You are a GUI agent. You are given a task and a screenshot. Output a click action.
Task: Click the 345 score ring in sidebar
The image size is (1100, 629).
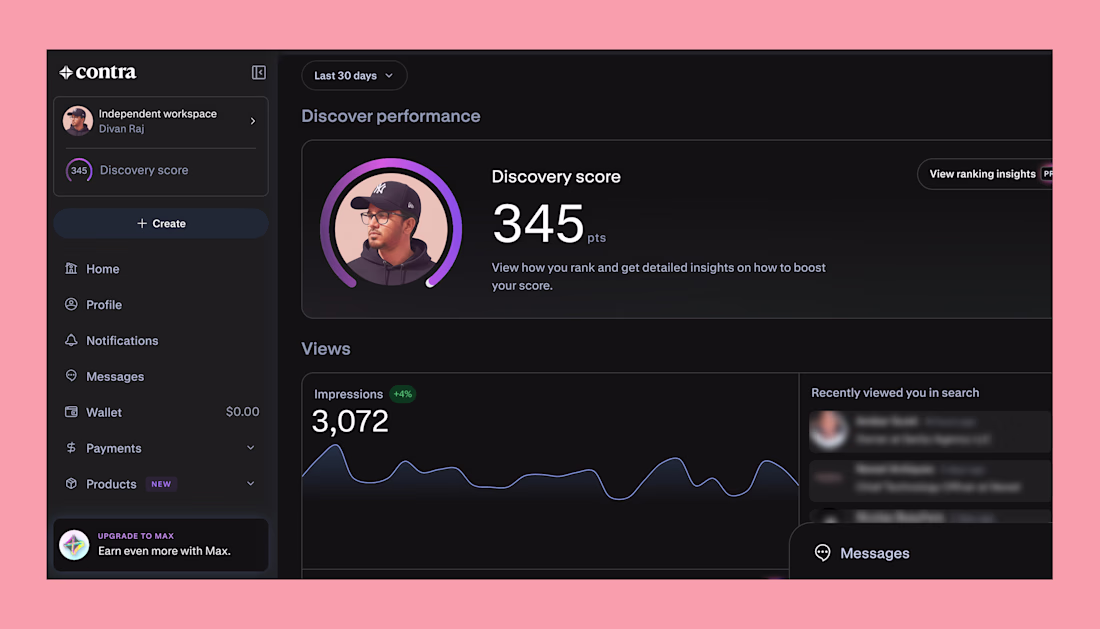79,170
